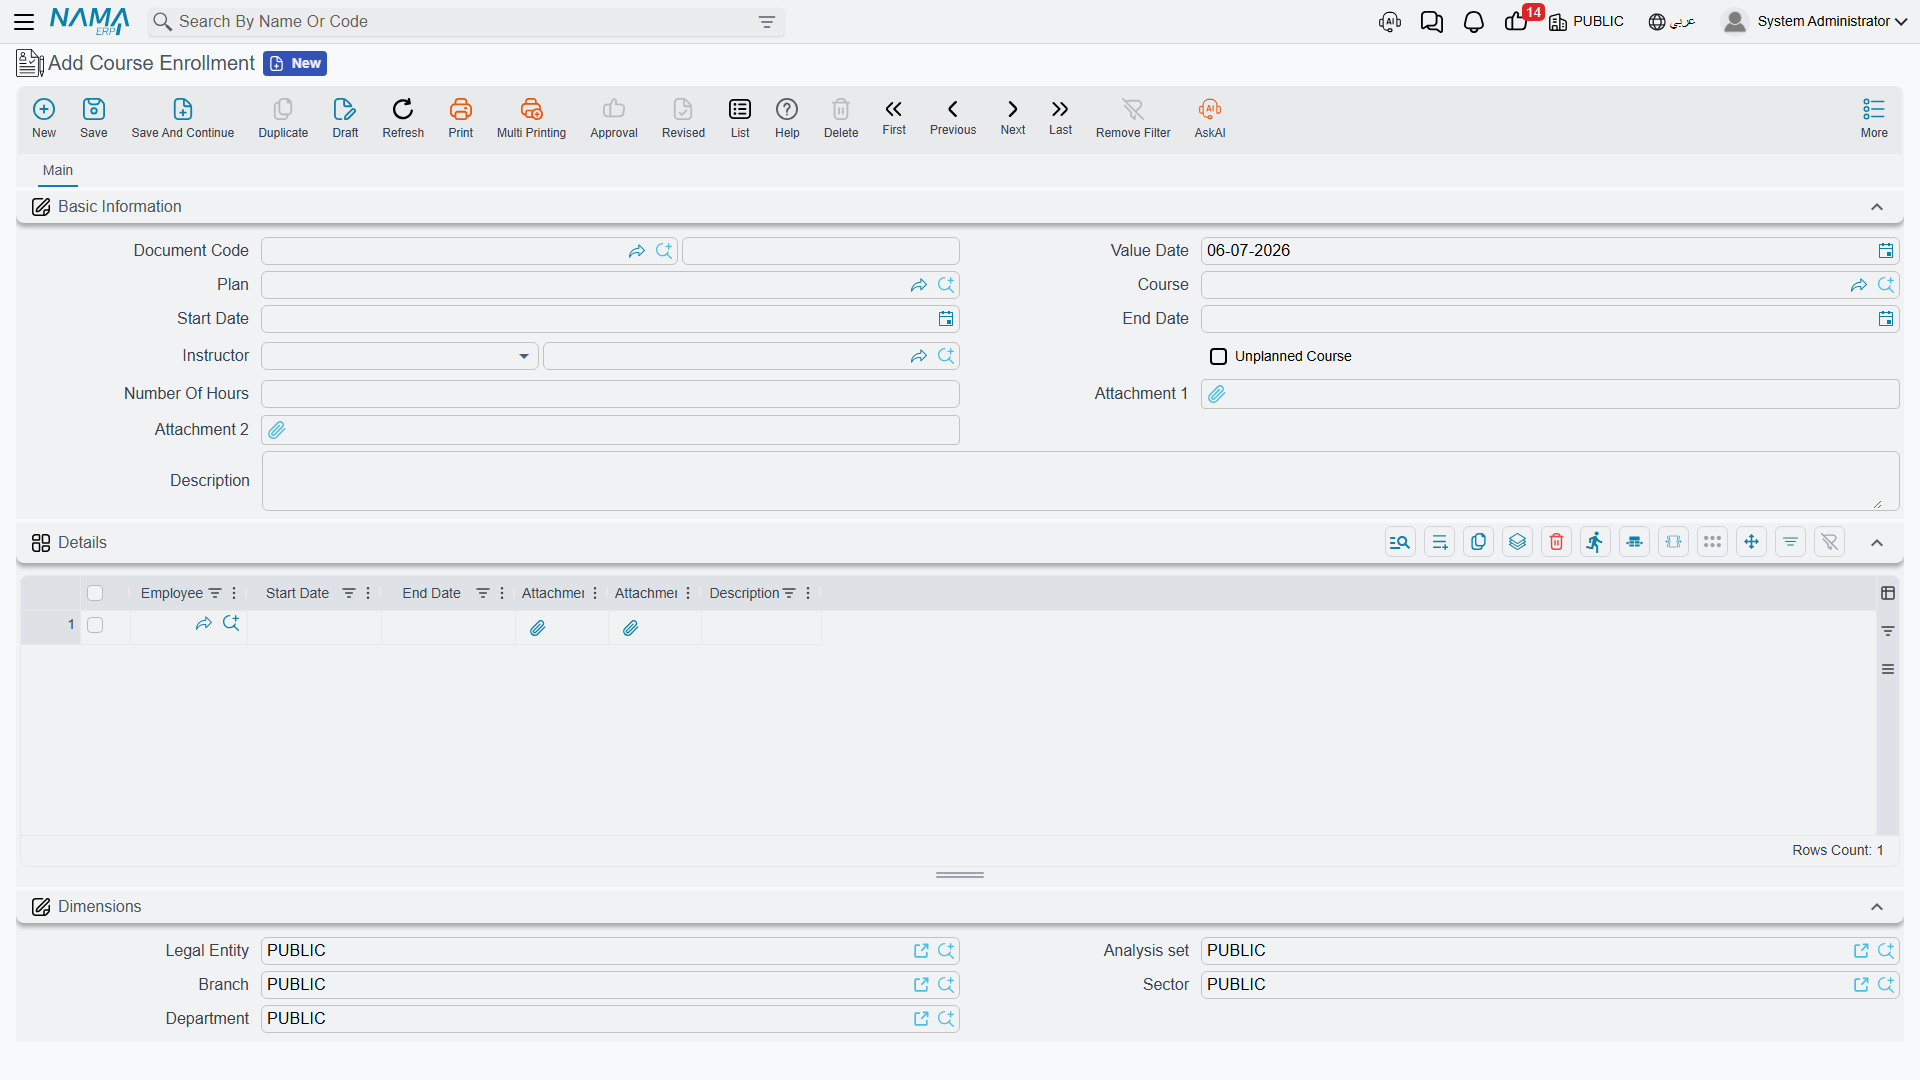Collapse the Basic Information section
This screenshot has height=1080, width=1920.
coord(1877,207)
